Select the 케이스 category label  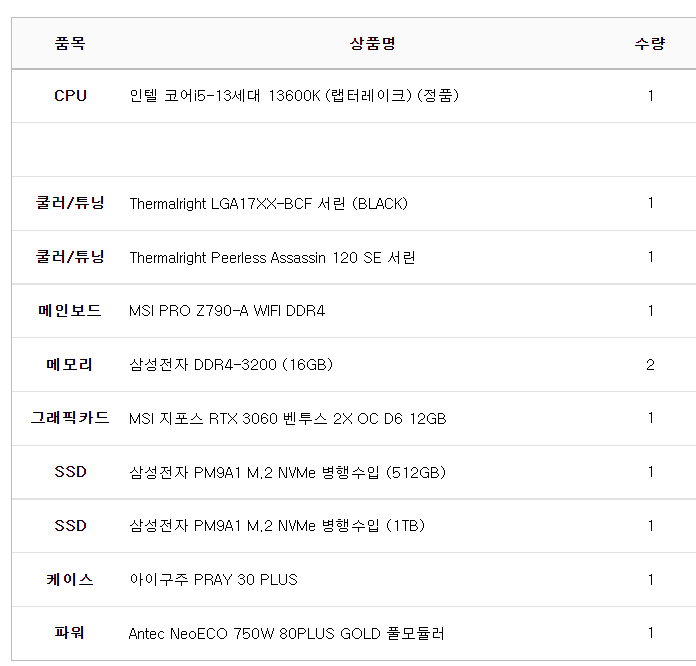click(70, 580)
